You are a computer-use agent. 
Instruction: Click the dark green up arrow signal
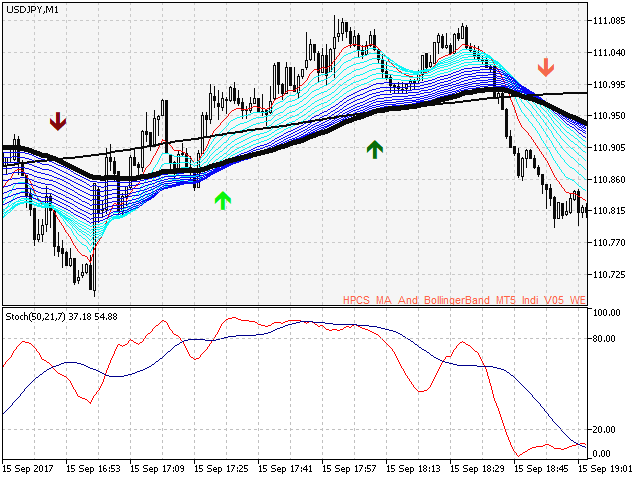click(x=375, y=149)
